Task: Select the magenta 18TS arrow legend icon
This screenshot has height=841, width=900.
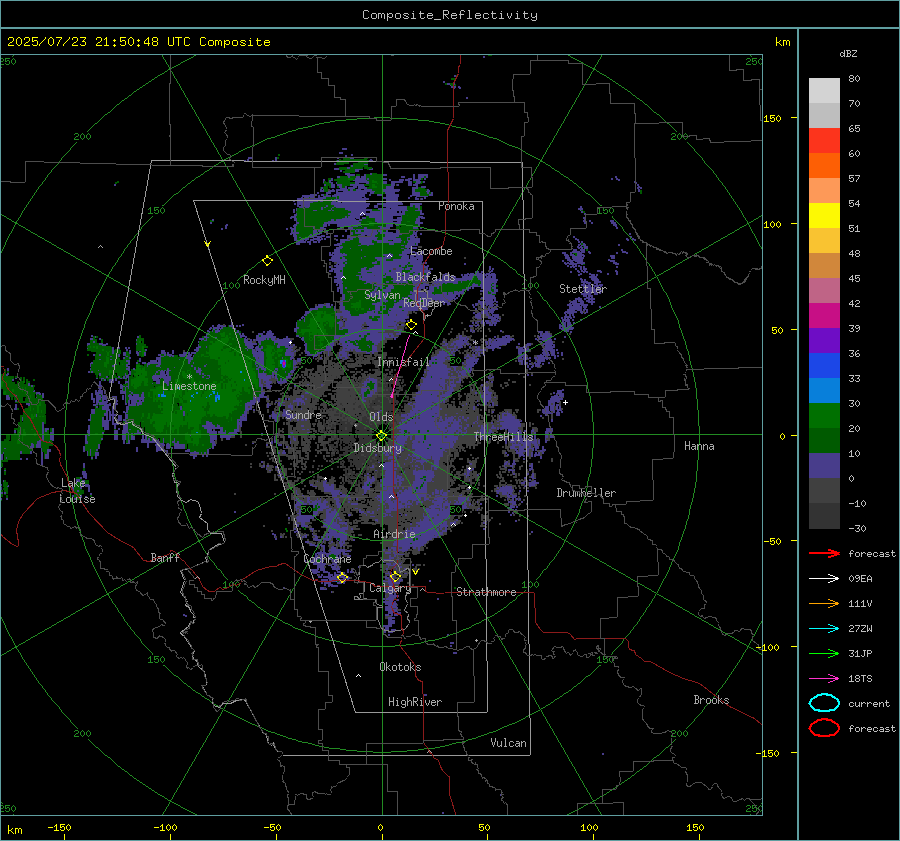Action: coord(824,679)
